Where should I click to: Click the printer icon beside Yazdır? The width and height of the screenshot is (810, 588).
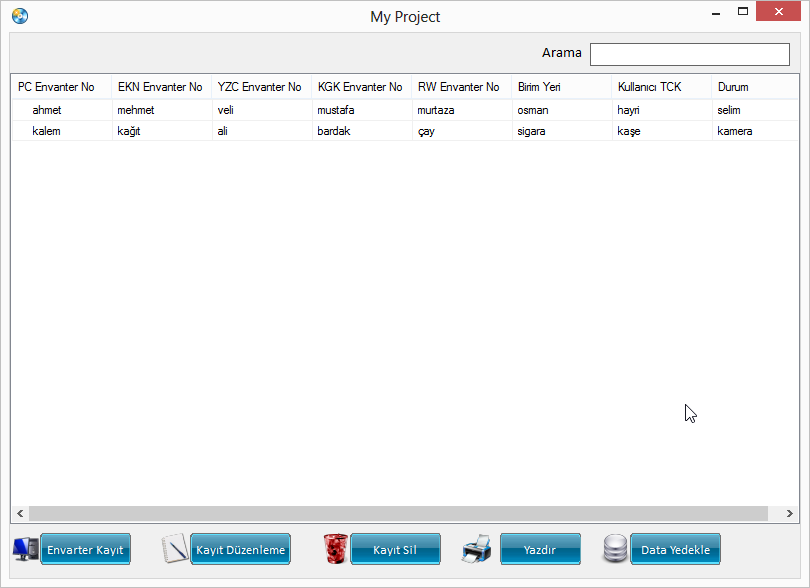477,549
